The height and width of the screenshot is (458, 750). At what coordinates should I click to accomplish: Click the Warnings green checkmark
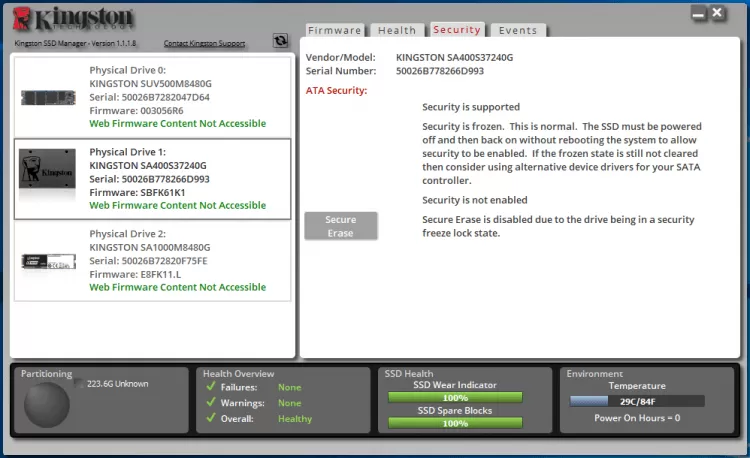tap(209, 403)
